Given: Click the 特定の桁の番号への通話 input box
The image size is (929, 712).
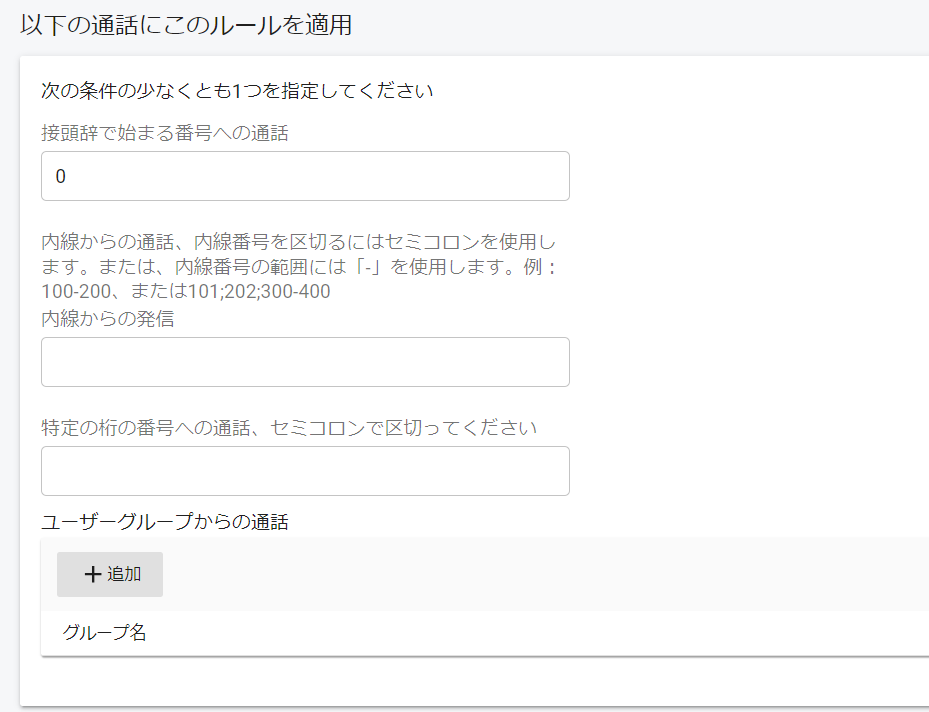Looking at the screenshot, I should coord(305,471).
